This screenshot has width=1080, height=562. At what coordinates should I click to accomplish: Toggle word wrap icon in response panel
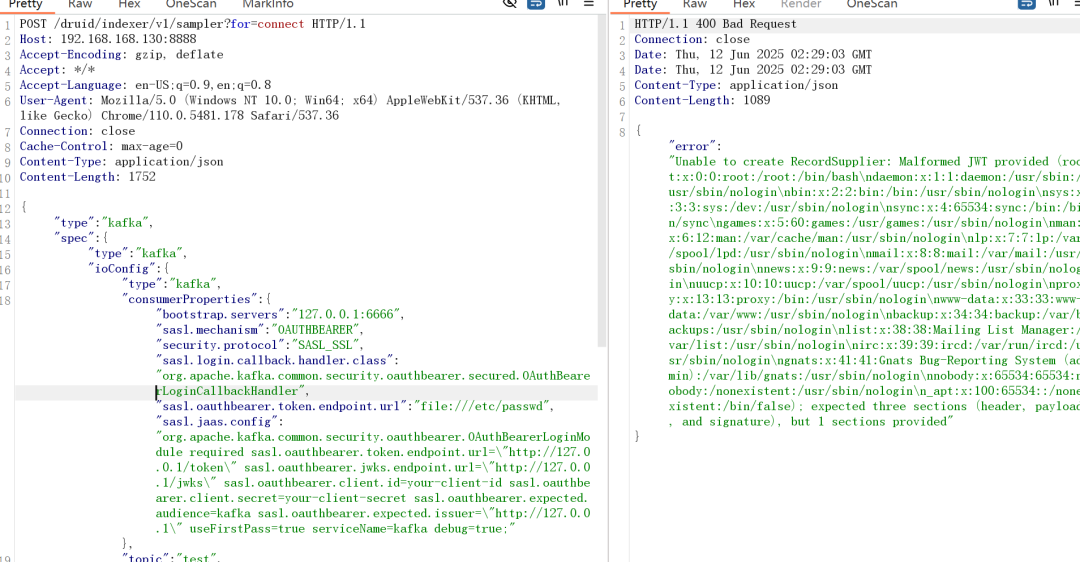[1027, 3]
